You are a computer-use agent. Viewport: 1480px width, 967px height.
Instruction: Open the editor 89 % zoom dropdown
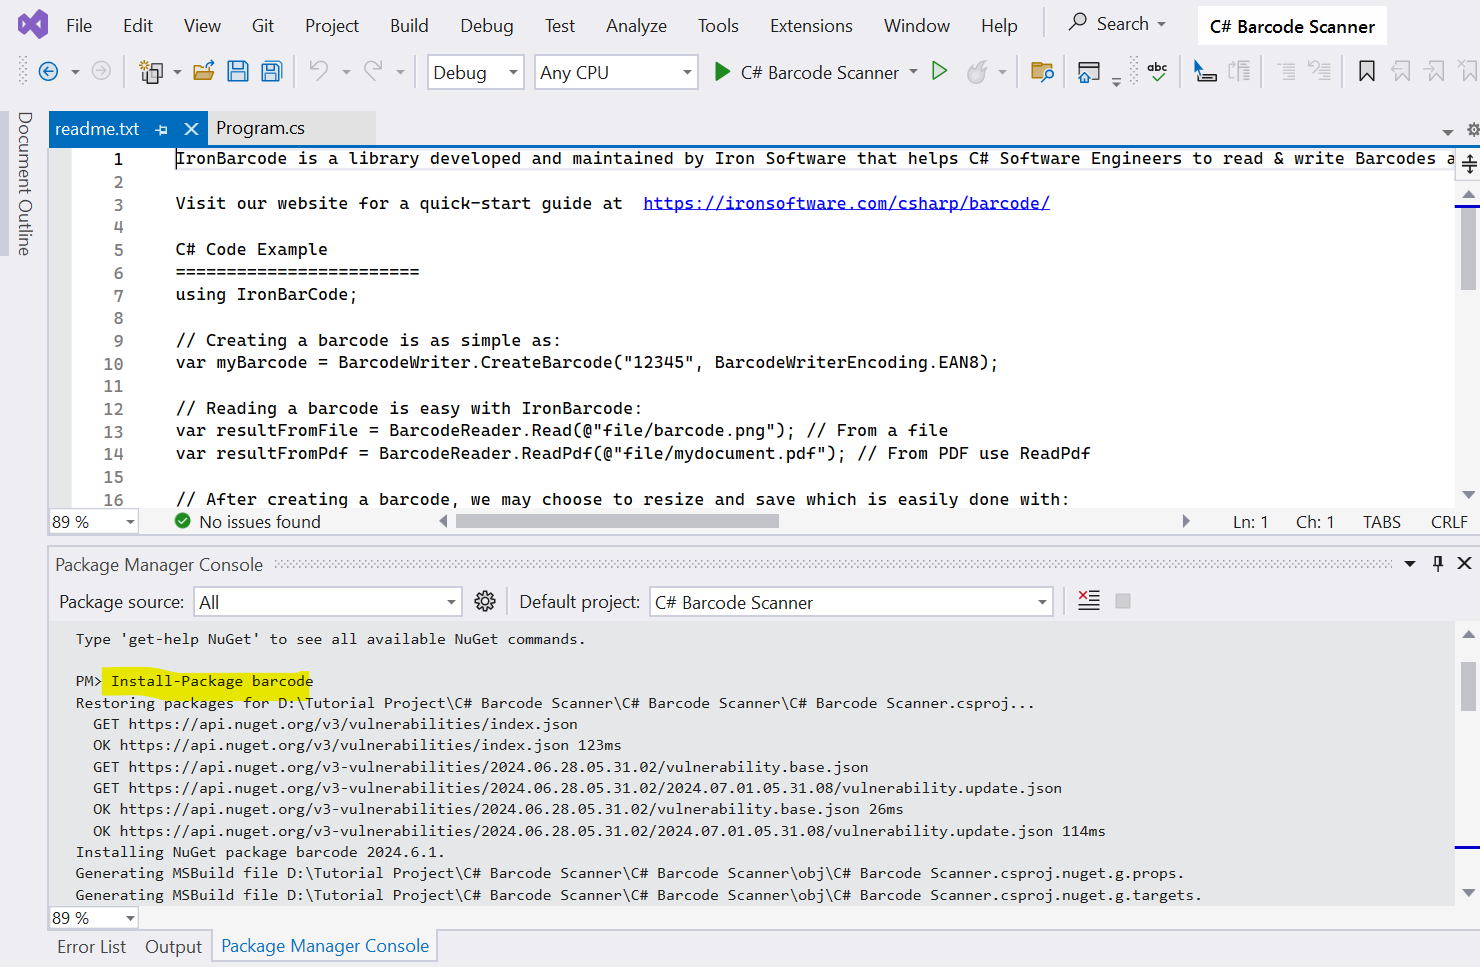point(93,522)
